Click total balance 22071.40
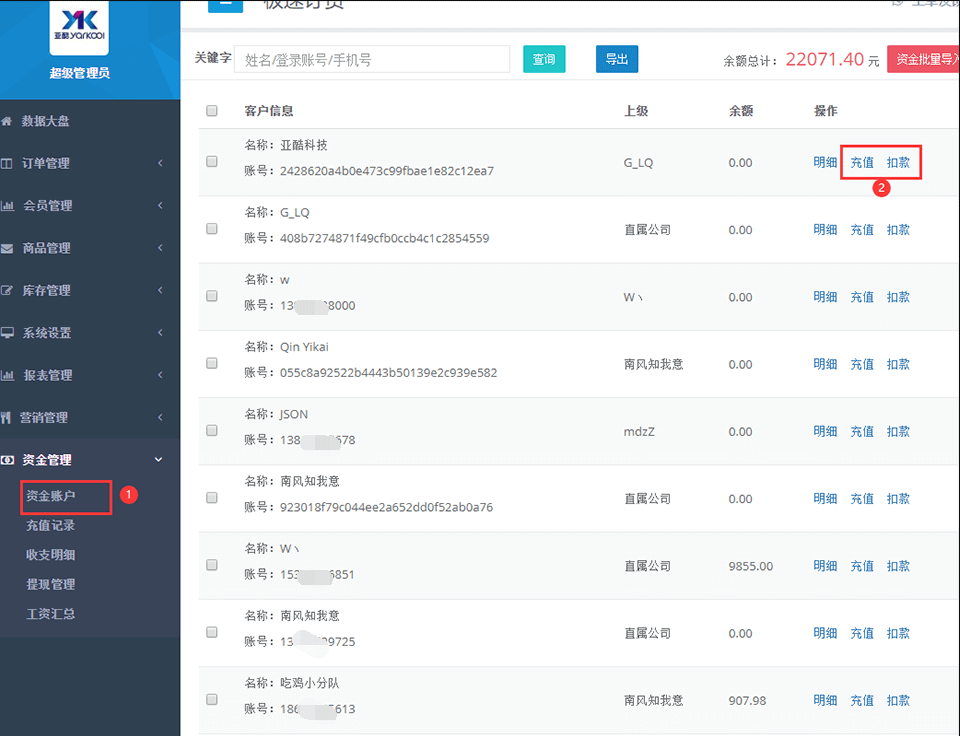Image resolution: width=960 pixels, height=736 pixels. point(824,59)
